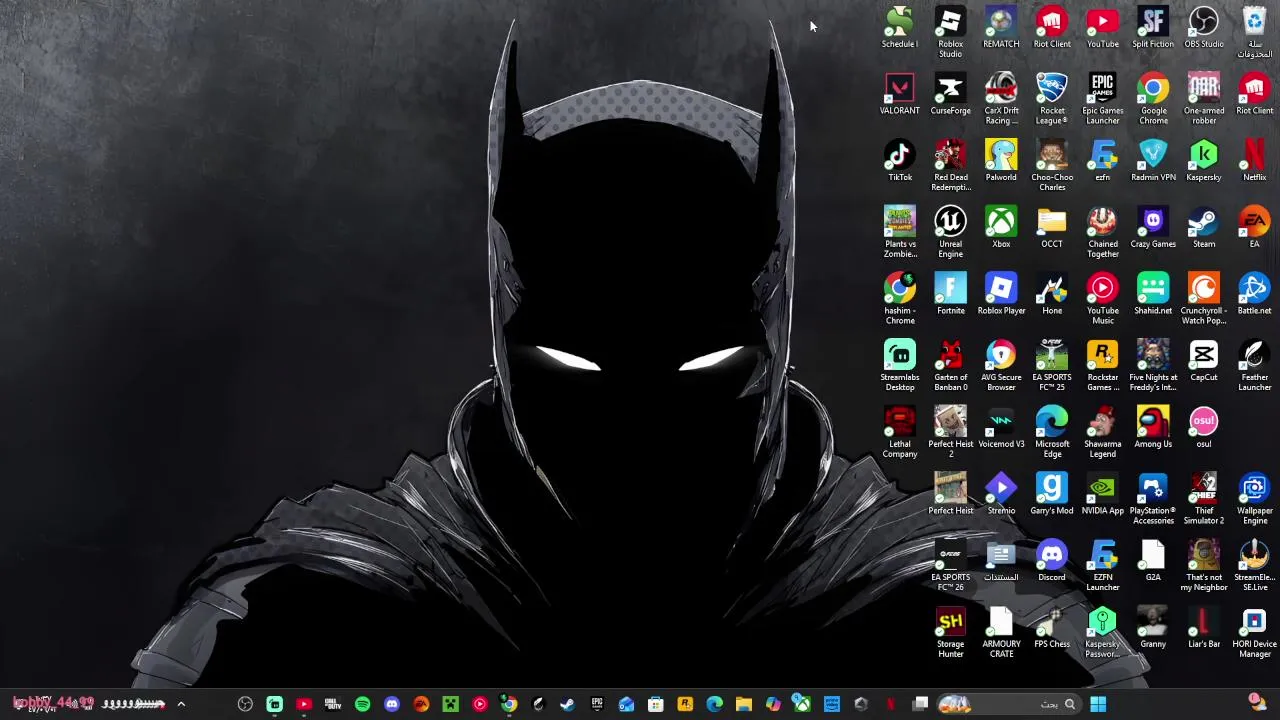The height and width of the screenshot is (720, 1280).
Task: Open Minecraft from the taskbar
Action: point(450,704)
